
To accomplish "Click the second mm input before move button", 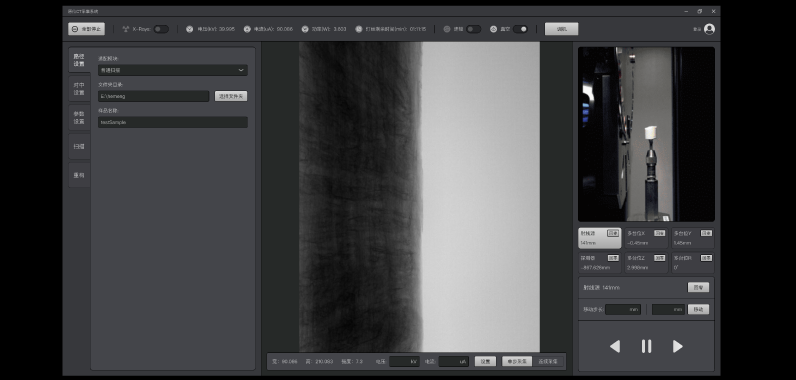I will [669, 309].
